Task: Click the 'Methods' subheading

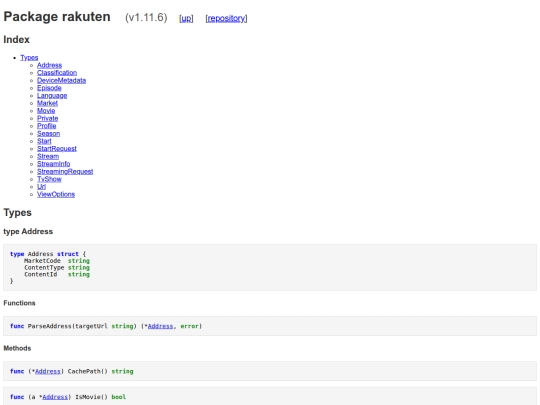Action: click(x=17, y=348)
